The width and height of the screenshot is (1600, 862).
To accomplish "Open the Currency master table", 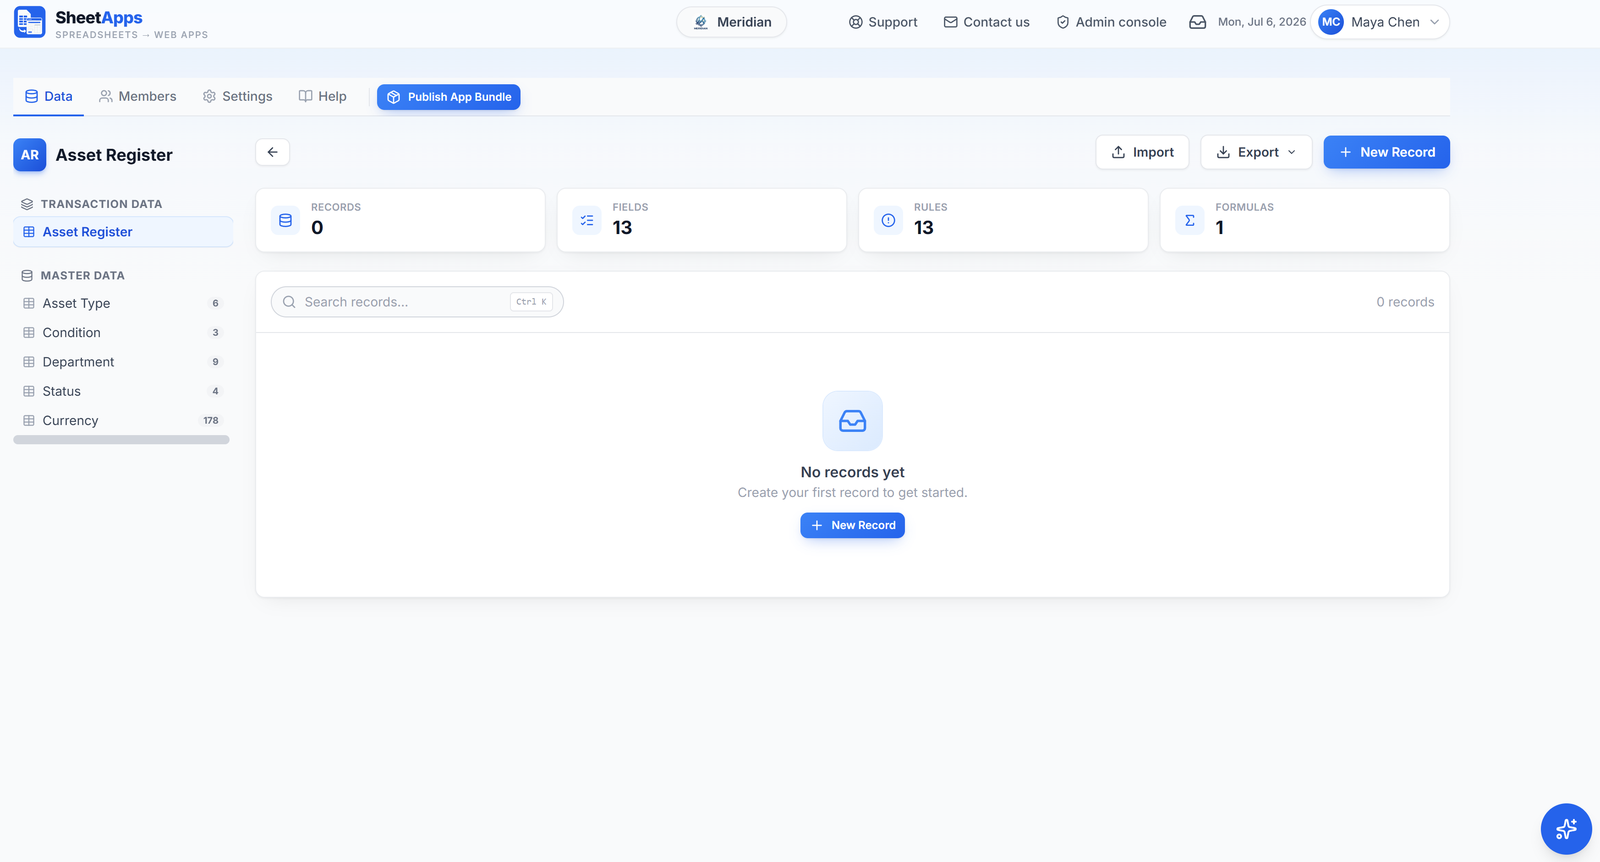I will pos(123,421).
